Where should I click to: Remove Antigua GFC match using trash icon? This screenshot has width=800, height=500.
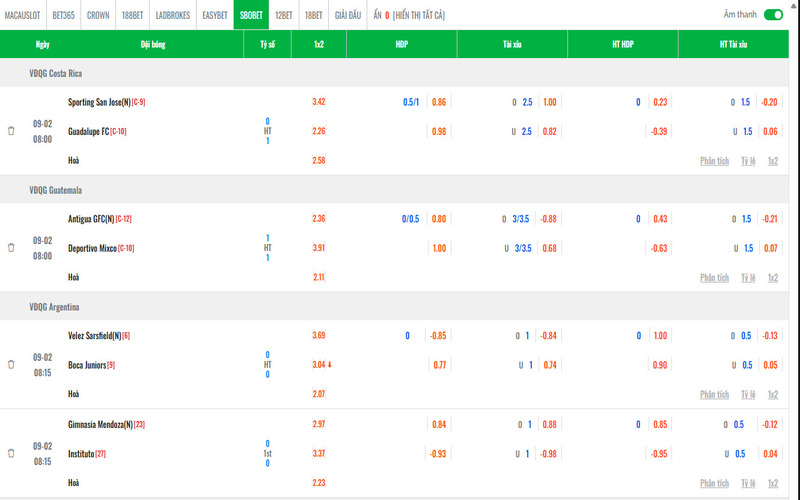(11, 248)
